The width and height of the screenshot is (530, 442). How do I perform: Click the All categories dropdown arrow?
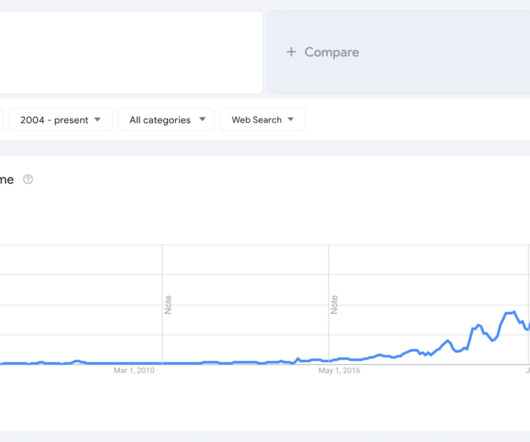click(x=202, y=119)
